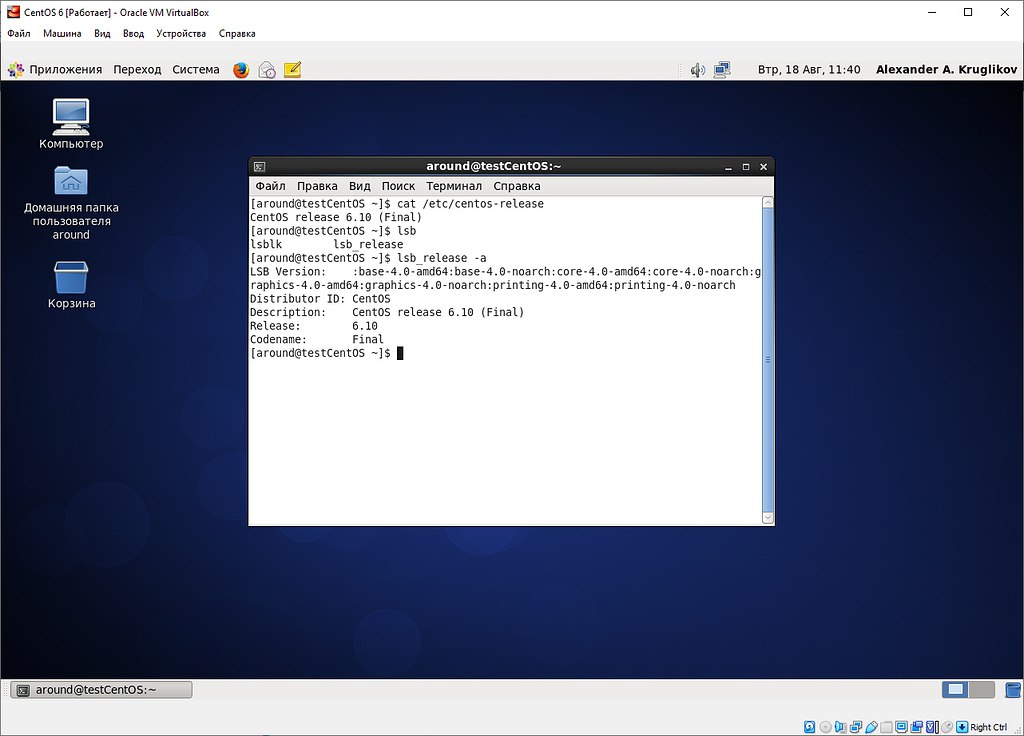Screen dimensions: 1024x736
Task: Open the terminal Справка menu
Action: 517,186
